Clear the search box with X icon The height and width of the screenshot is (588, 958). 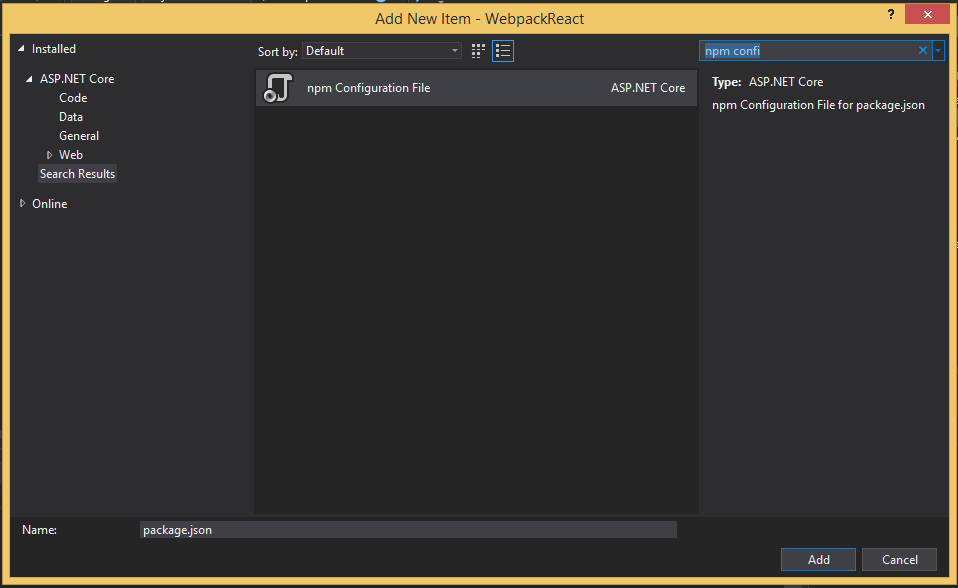[923, 50]
